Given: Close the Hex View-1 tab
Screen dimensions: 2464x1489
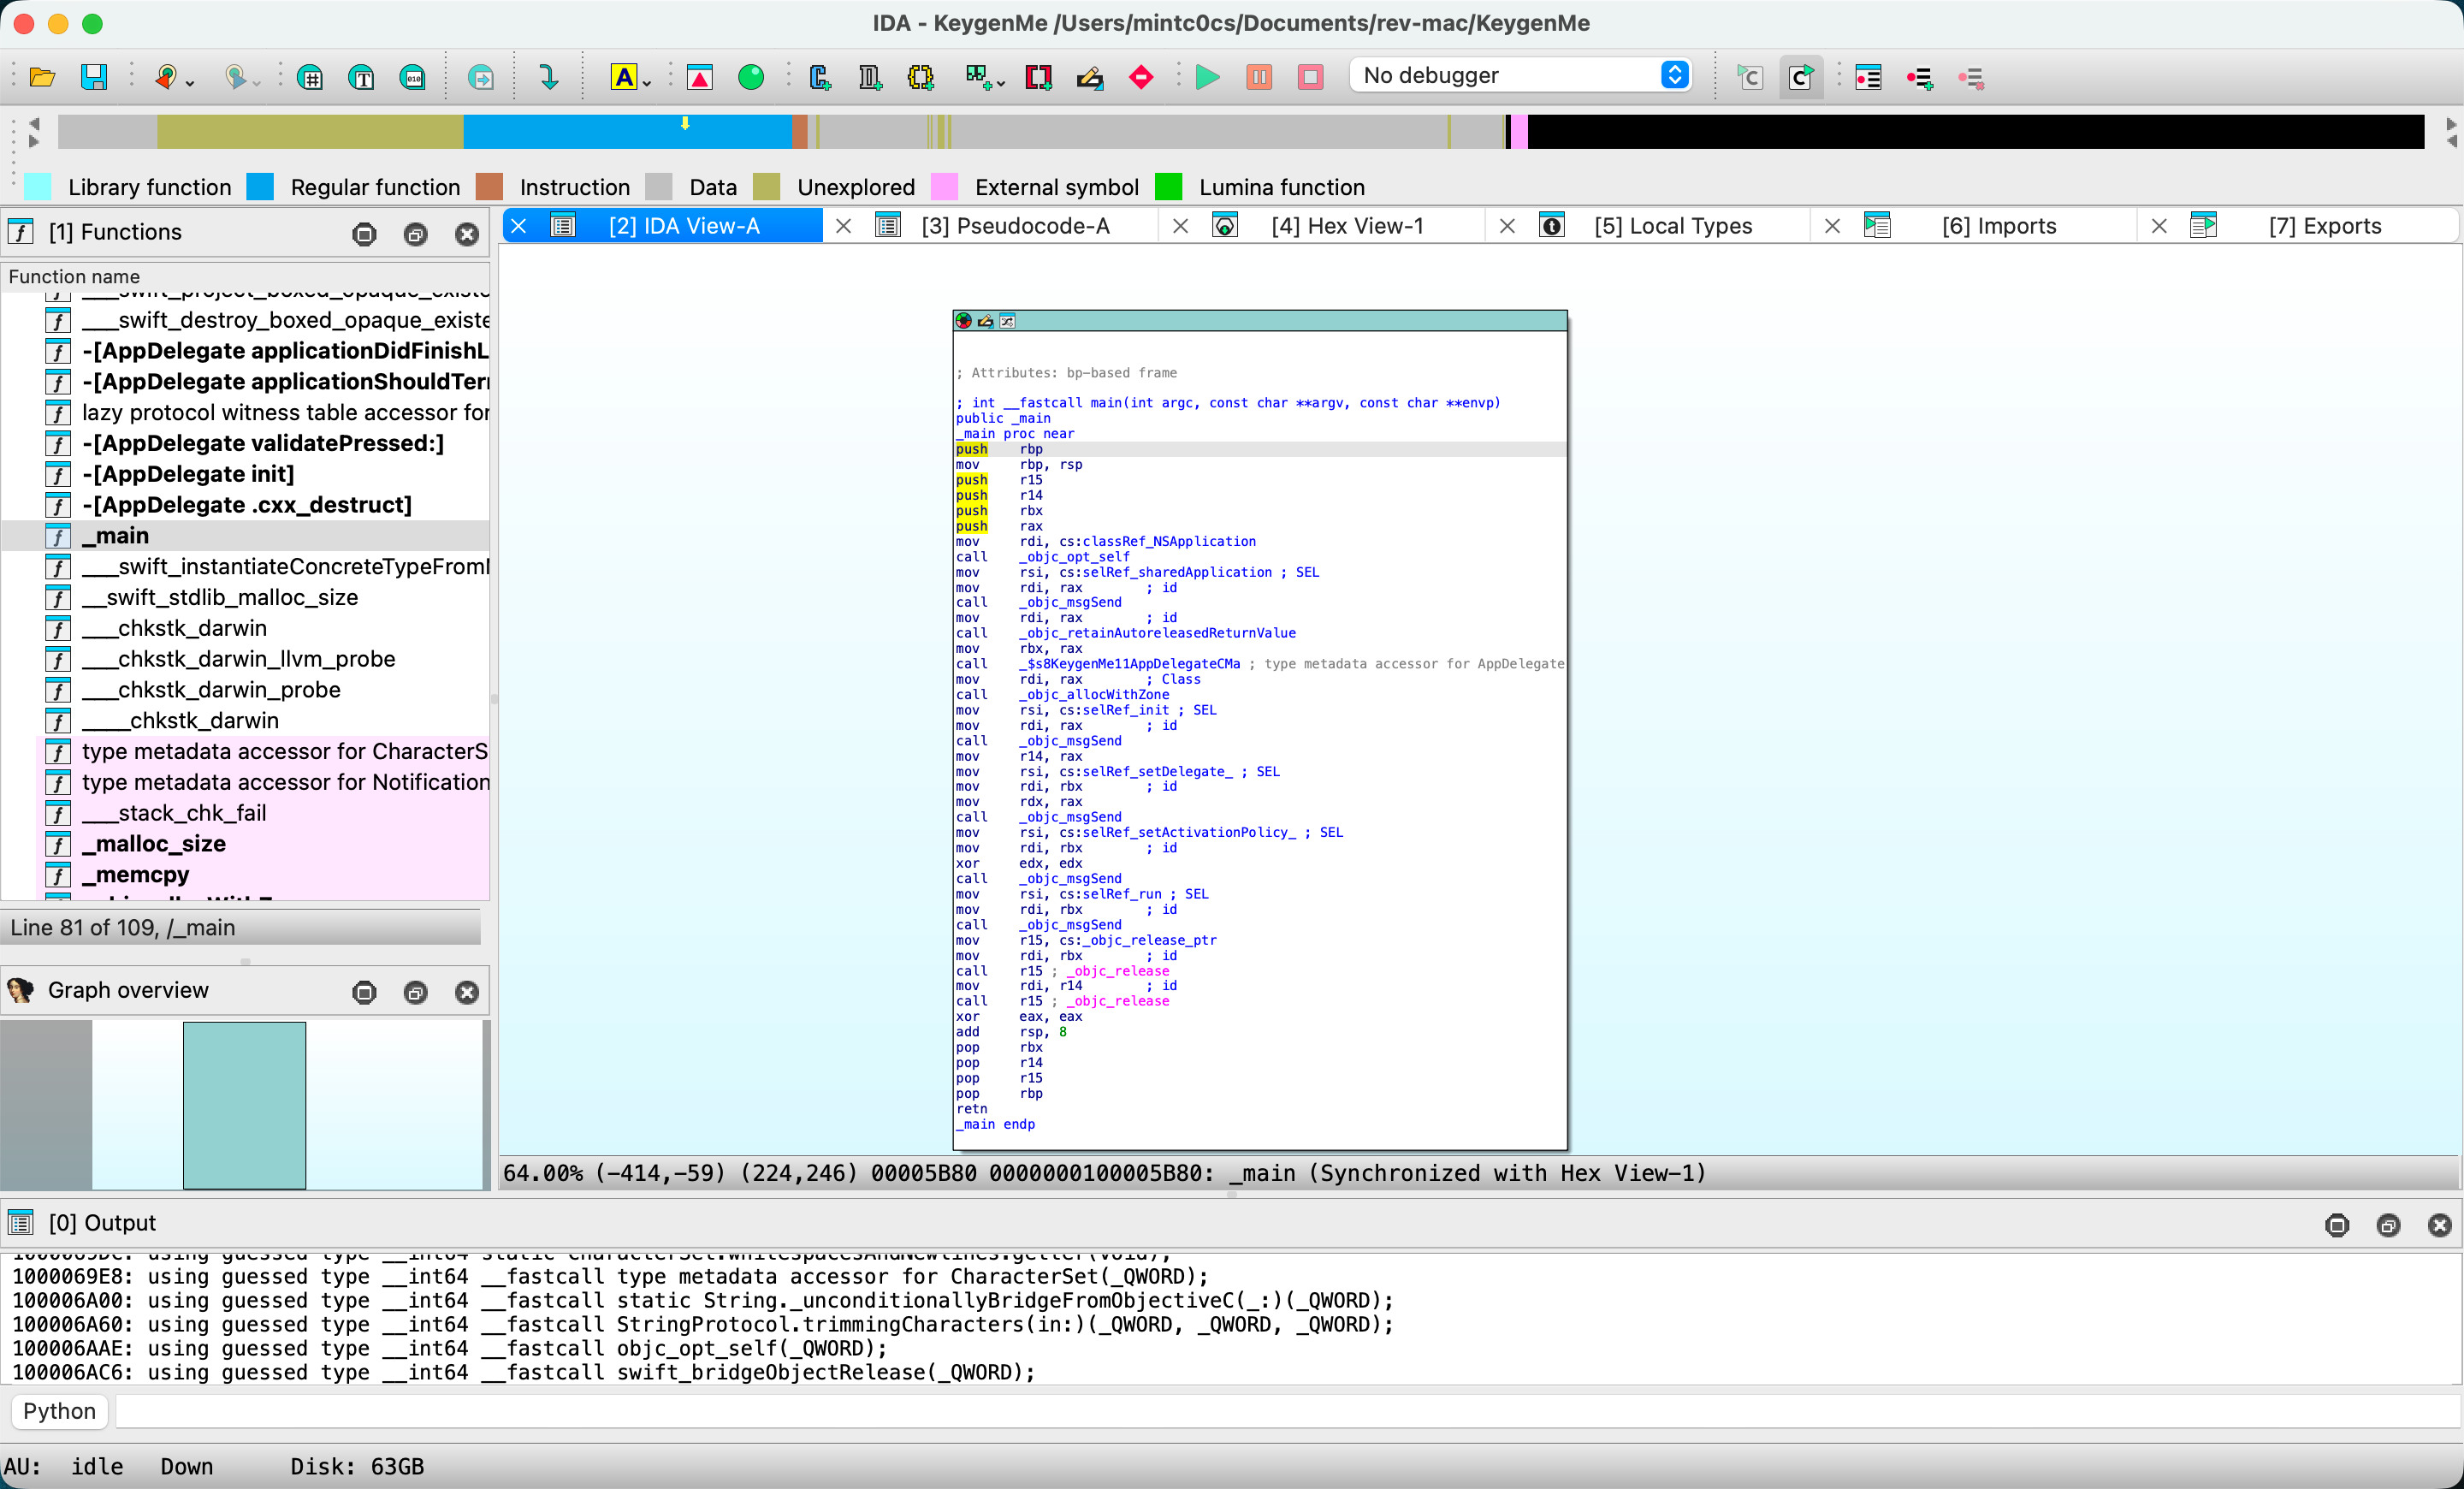Looking at the screenshot, I should (1180, 226).
